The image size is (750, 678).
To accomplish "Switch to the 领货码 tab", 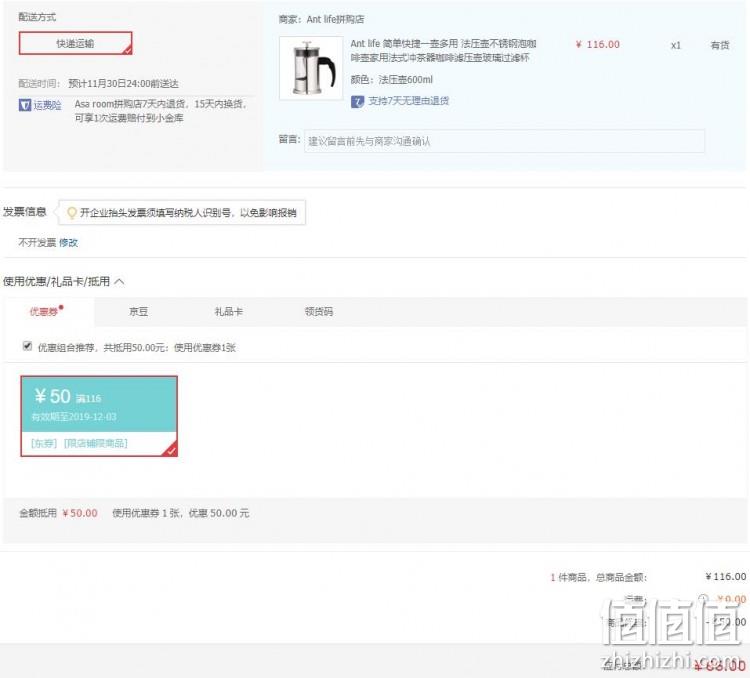I will 319,311.
